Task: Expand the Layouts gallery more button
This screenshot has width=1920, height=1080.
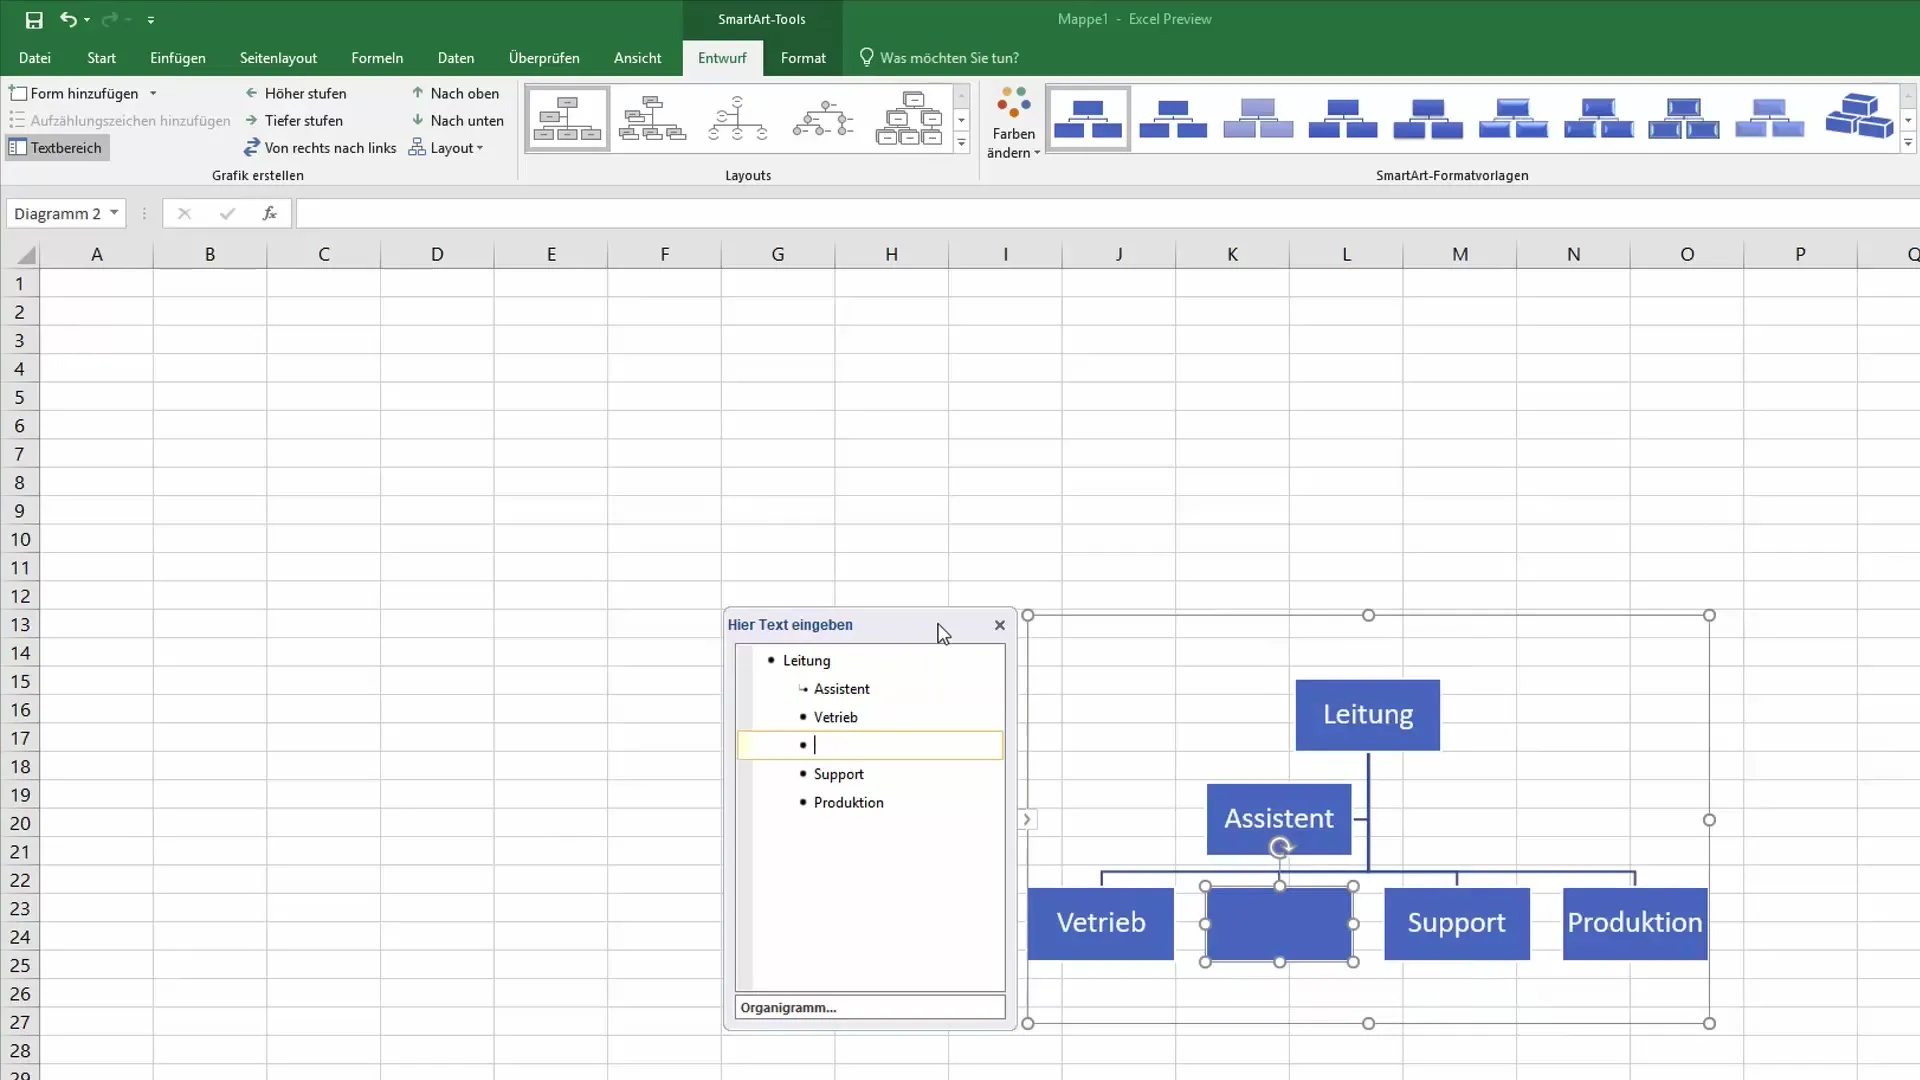Action: 961,143
